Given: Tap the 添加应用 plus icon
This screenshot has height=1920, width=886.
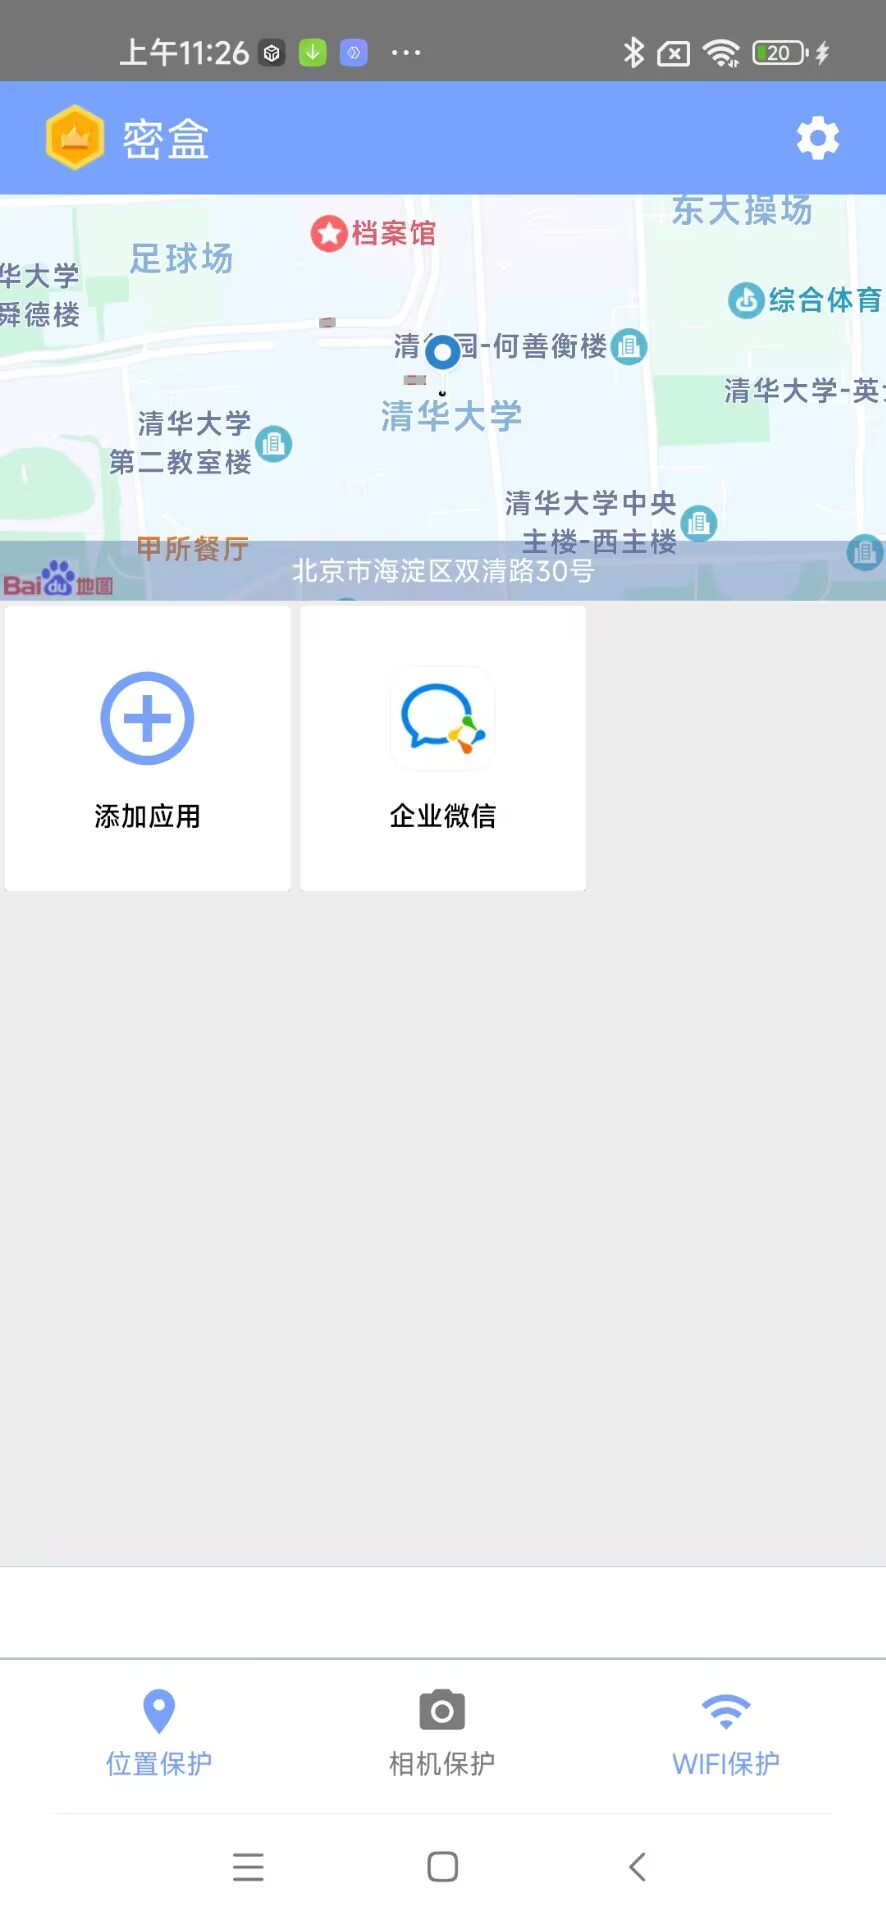Looking at the screenshot, I should [147, 718].
